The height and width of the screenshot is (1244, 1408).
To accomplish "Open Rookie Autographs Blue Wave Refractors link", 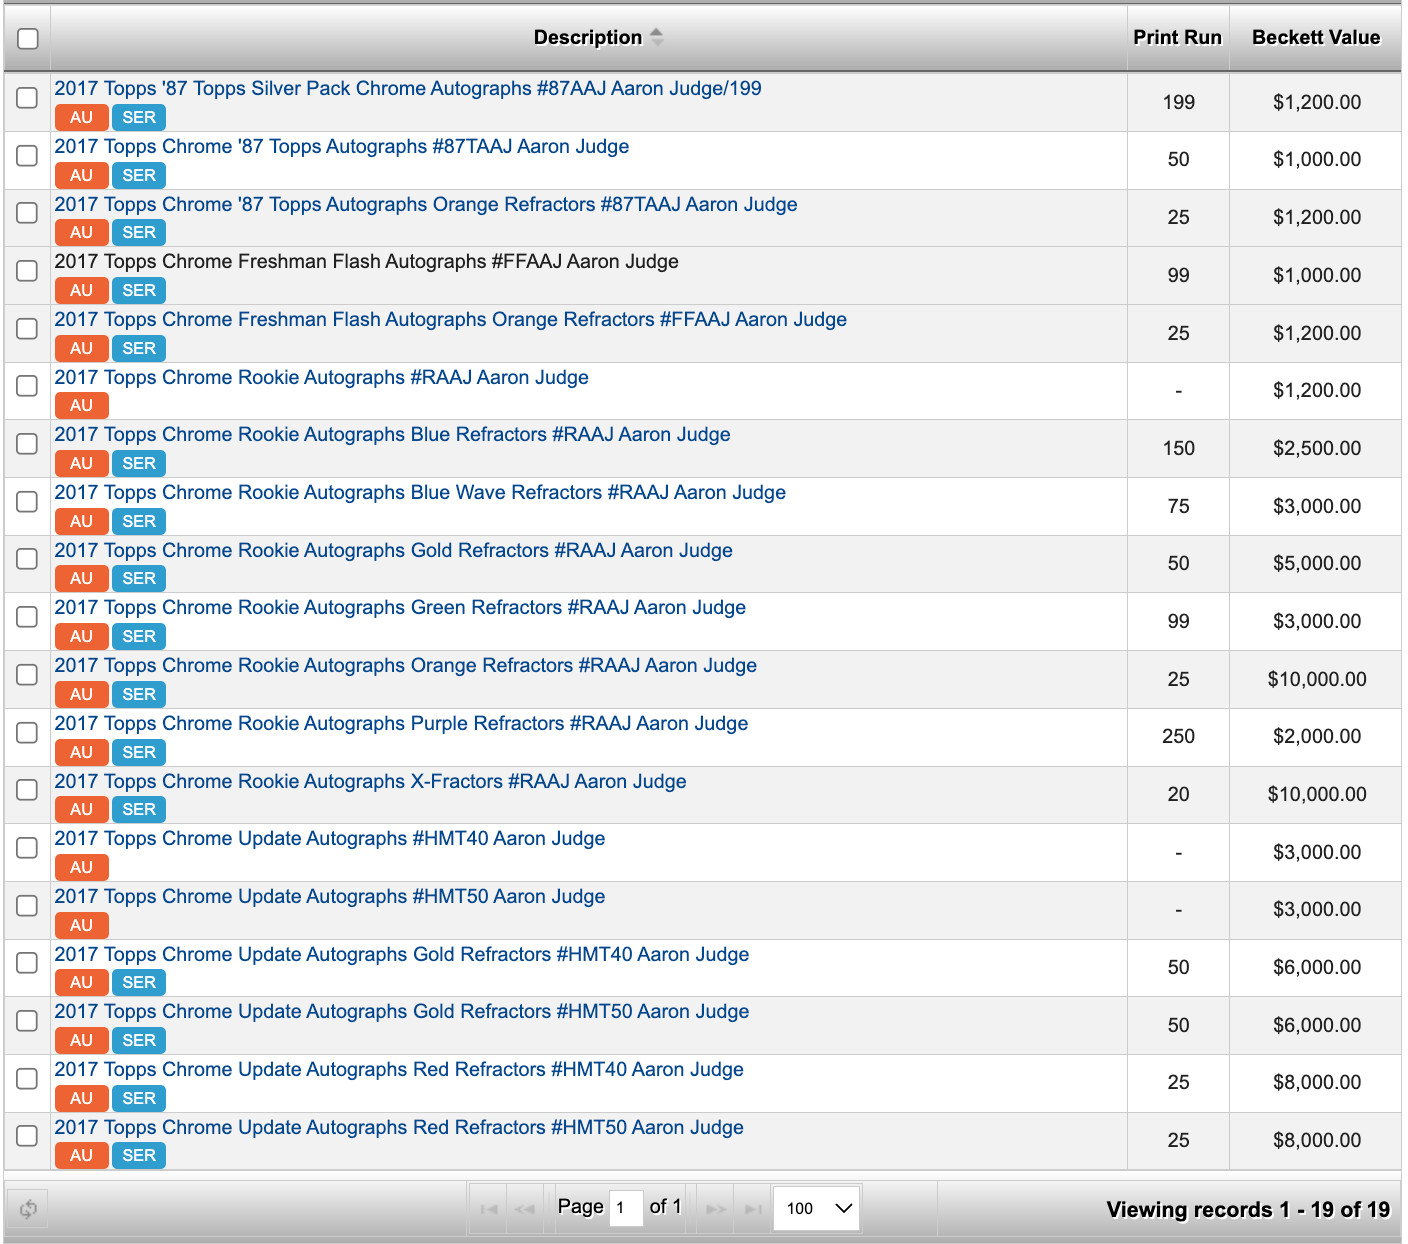I will pyautogui.click(x=420, y=492).
